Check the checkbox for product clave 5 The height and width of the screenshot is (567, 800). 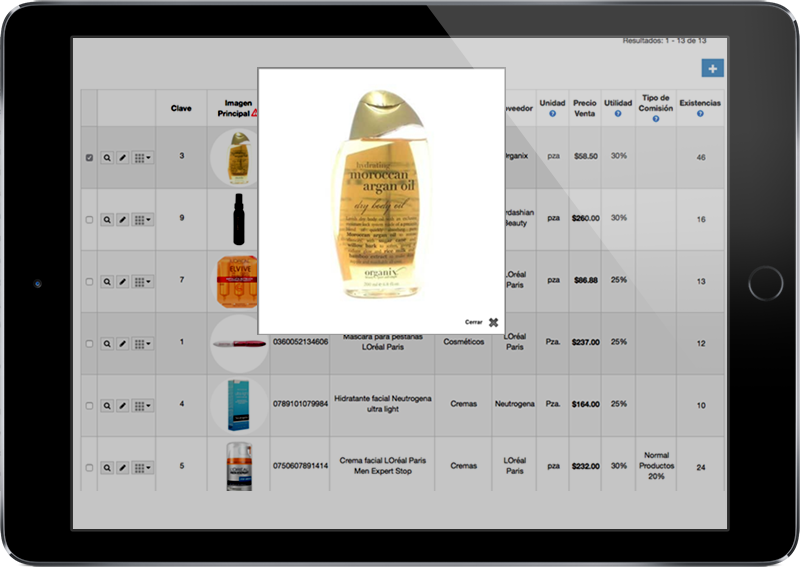tap(89, 467)
